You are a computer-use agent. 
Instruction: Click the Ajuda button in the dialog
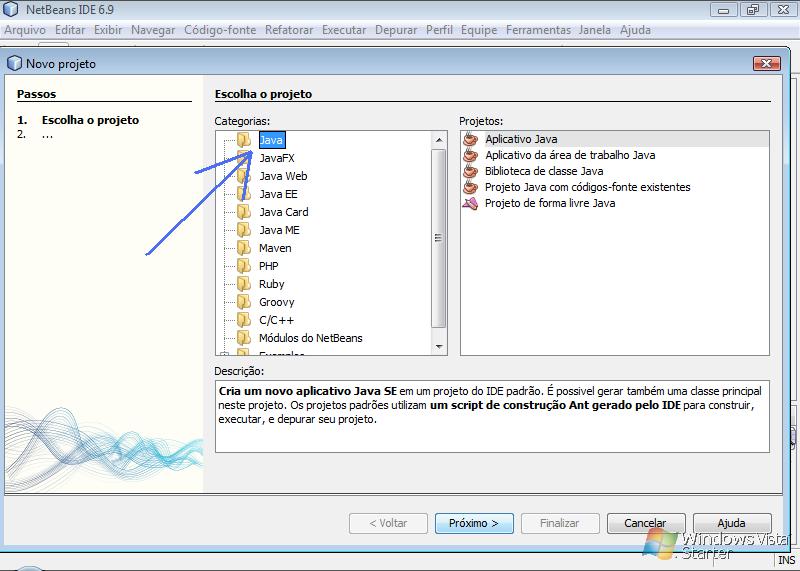tap(732, 523)
